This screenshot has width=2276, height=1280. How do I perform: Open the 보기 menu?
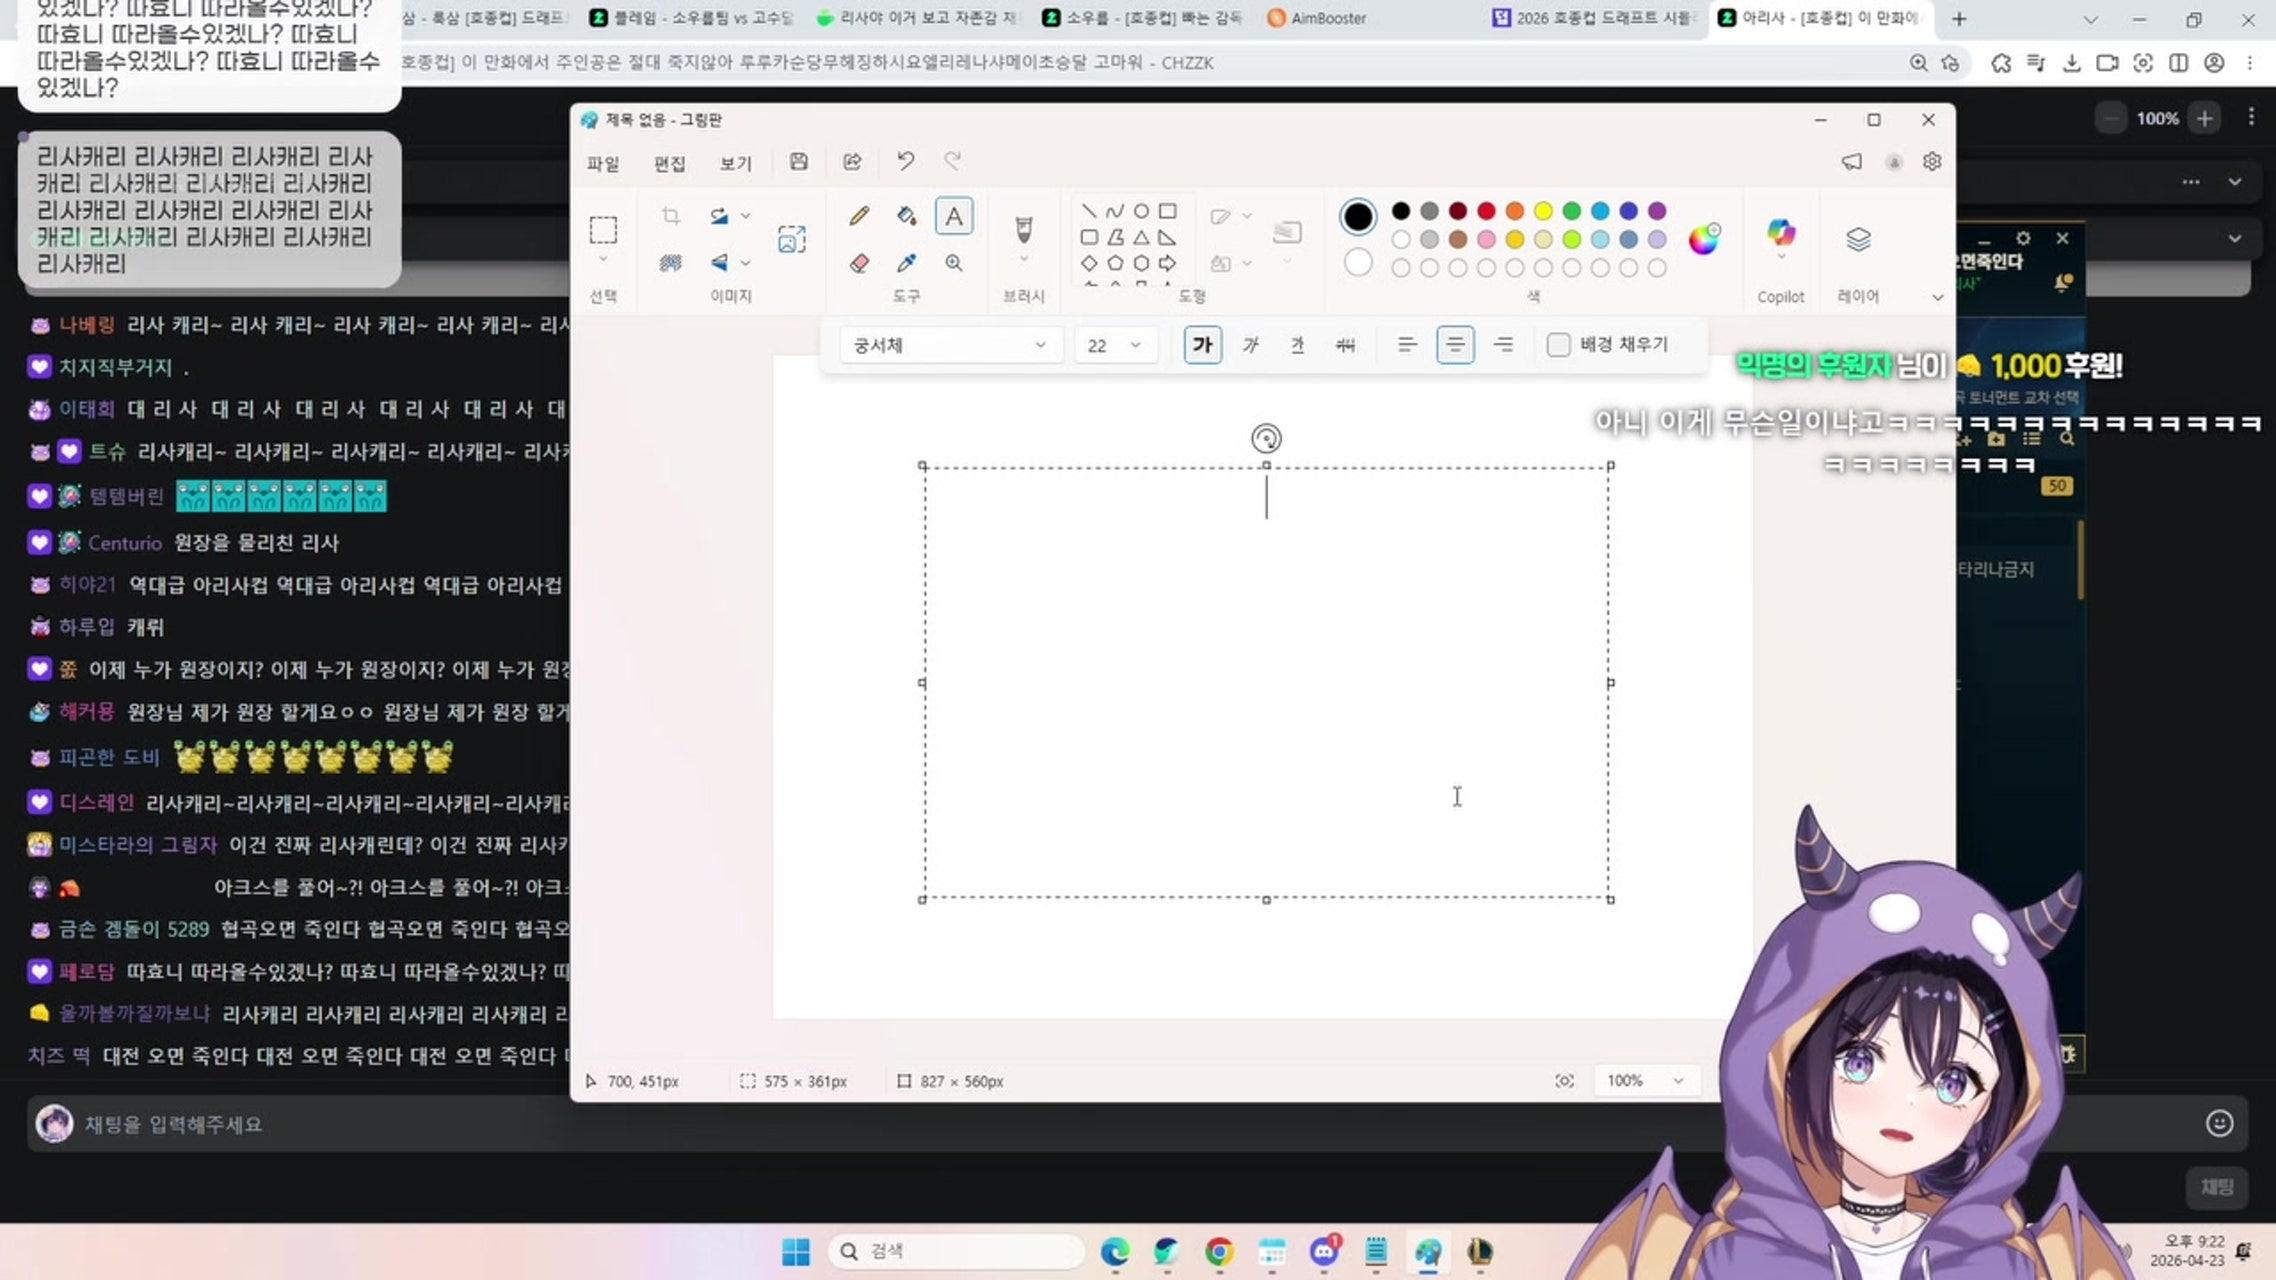(x=735, y=163)
